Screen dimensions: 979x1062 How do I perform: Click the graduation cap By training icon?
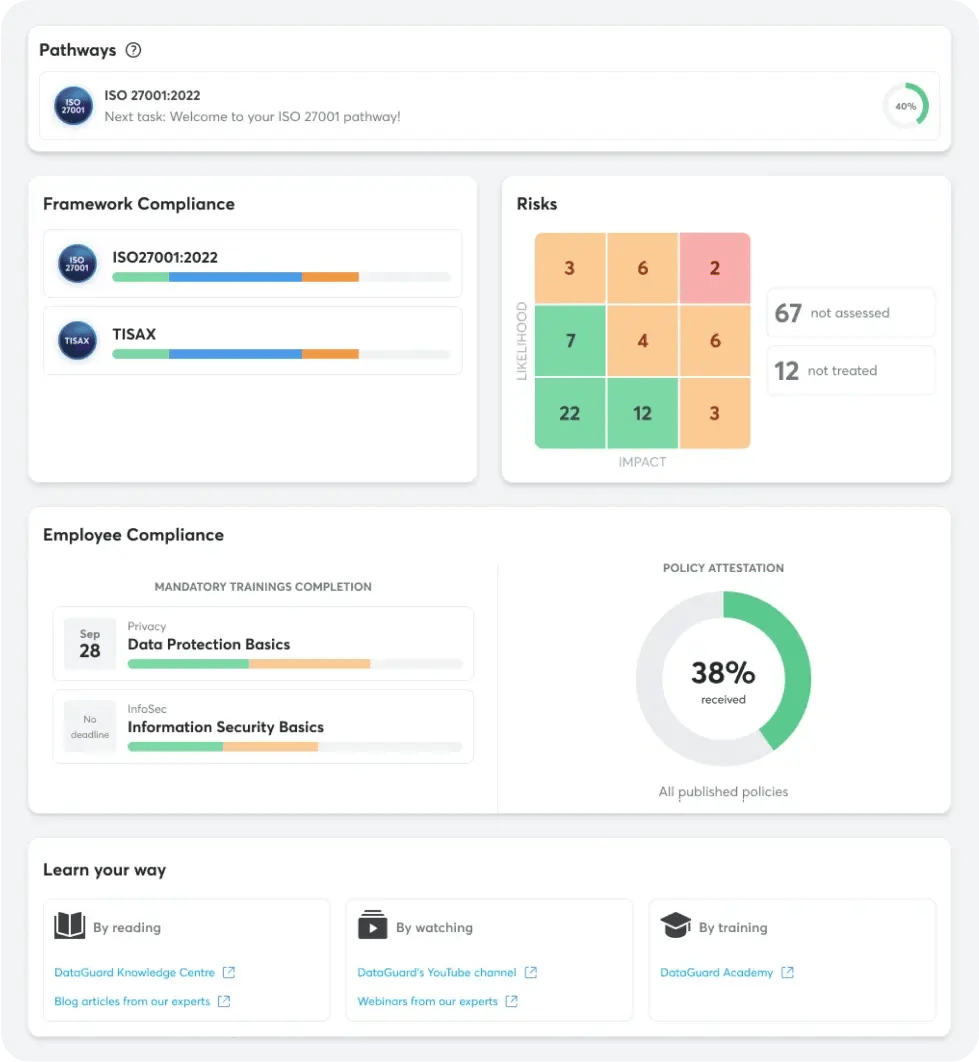coord(676,926)
